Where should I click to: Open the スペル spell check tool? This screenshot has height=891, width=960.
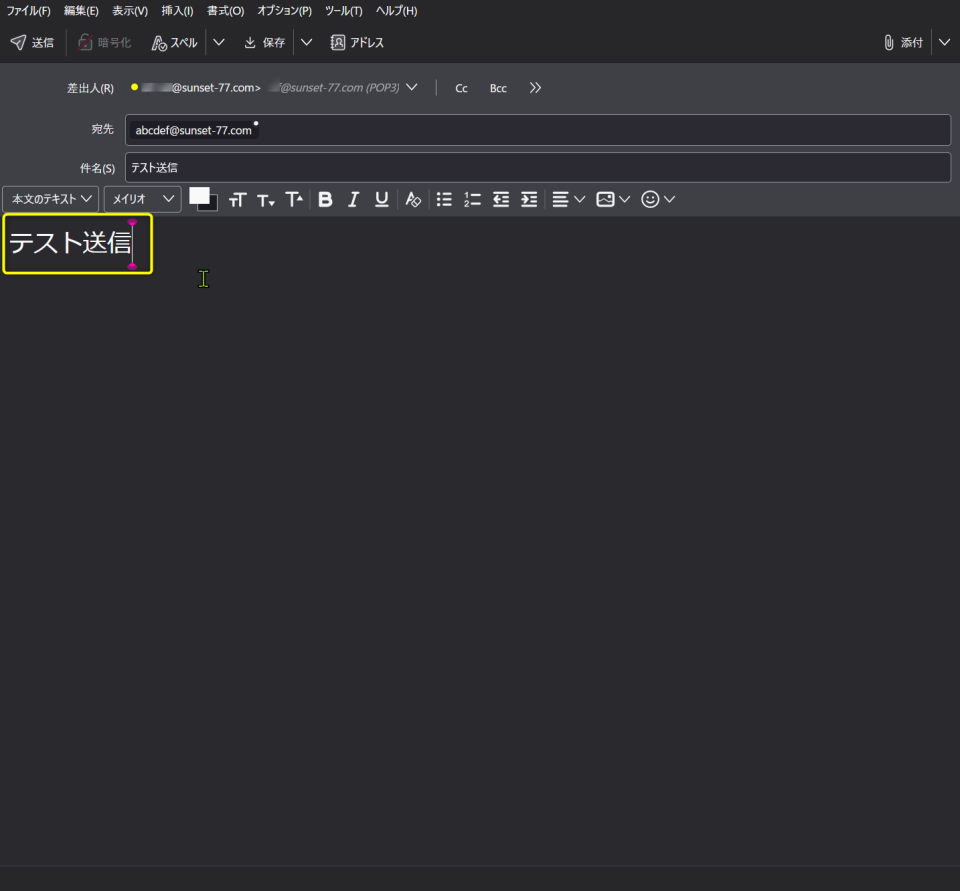[x=174, y=43]
